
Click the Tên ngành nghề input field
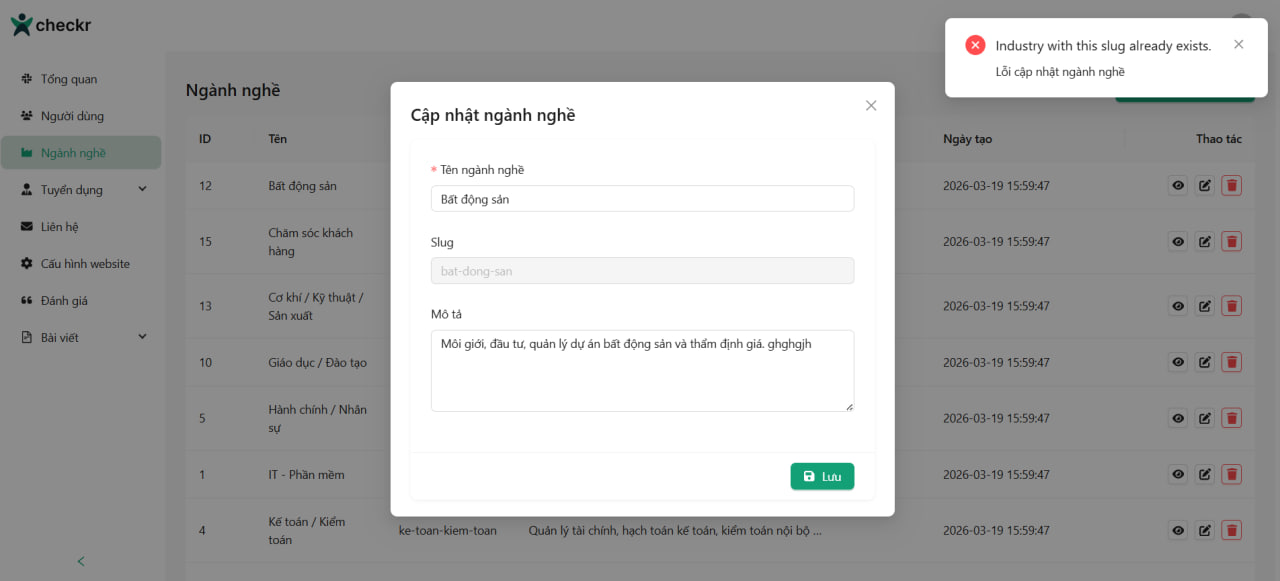(x=642, y=199)
